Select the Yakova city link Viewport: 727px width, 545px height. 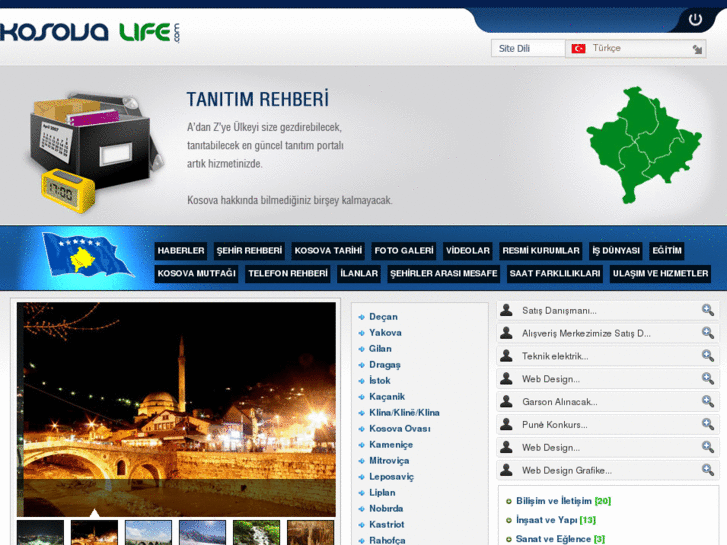[x=385, y=333]
